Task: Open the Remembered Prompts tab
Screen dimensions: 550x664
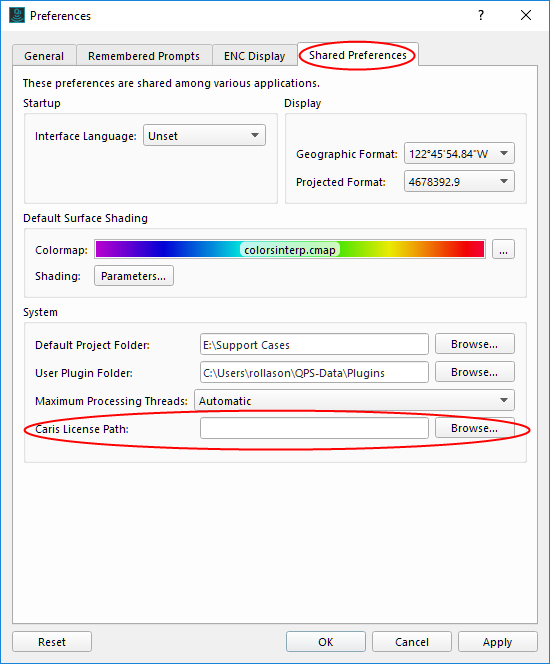Action: (144, 56)
